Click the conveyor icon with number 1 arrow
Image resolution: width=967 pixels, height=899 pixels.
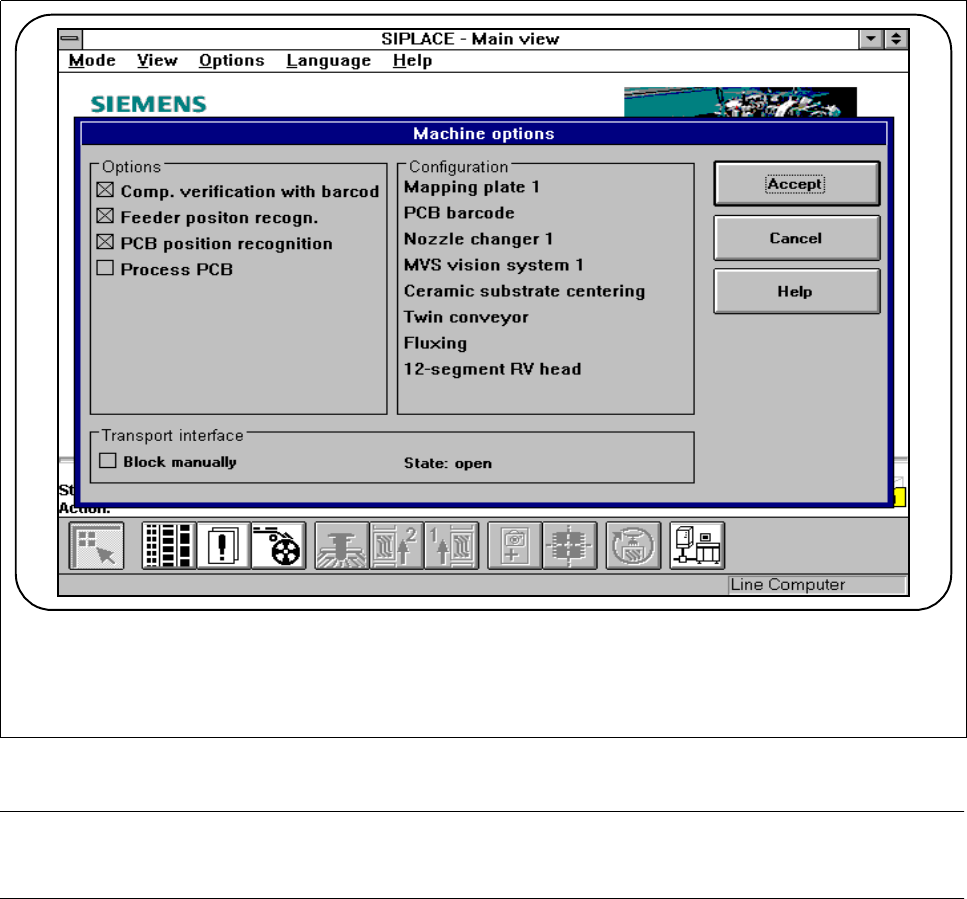pos(451,546)
